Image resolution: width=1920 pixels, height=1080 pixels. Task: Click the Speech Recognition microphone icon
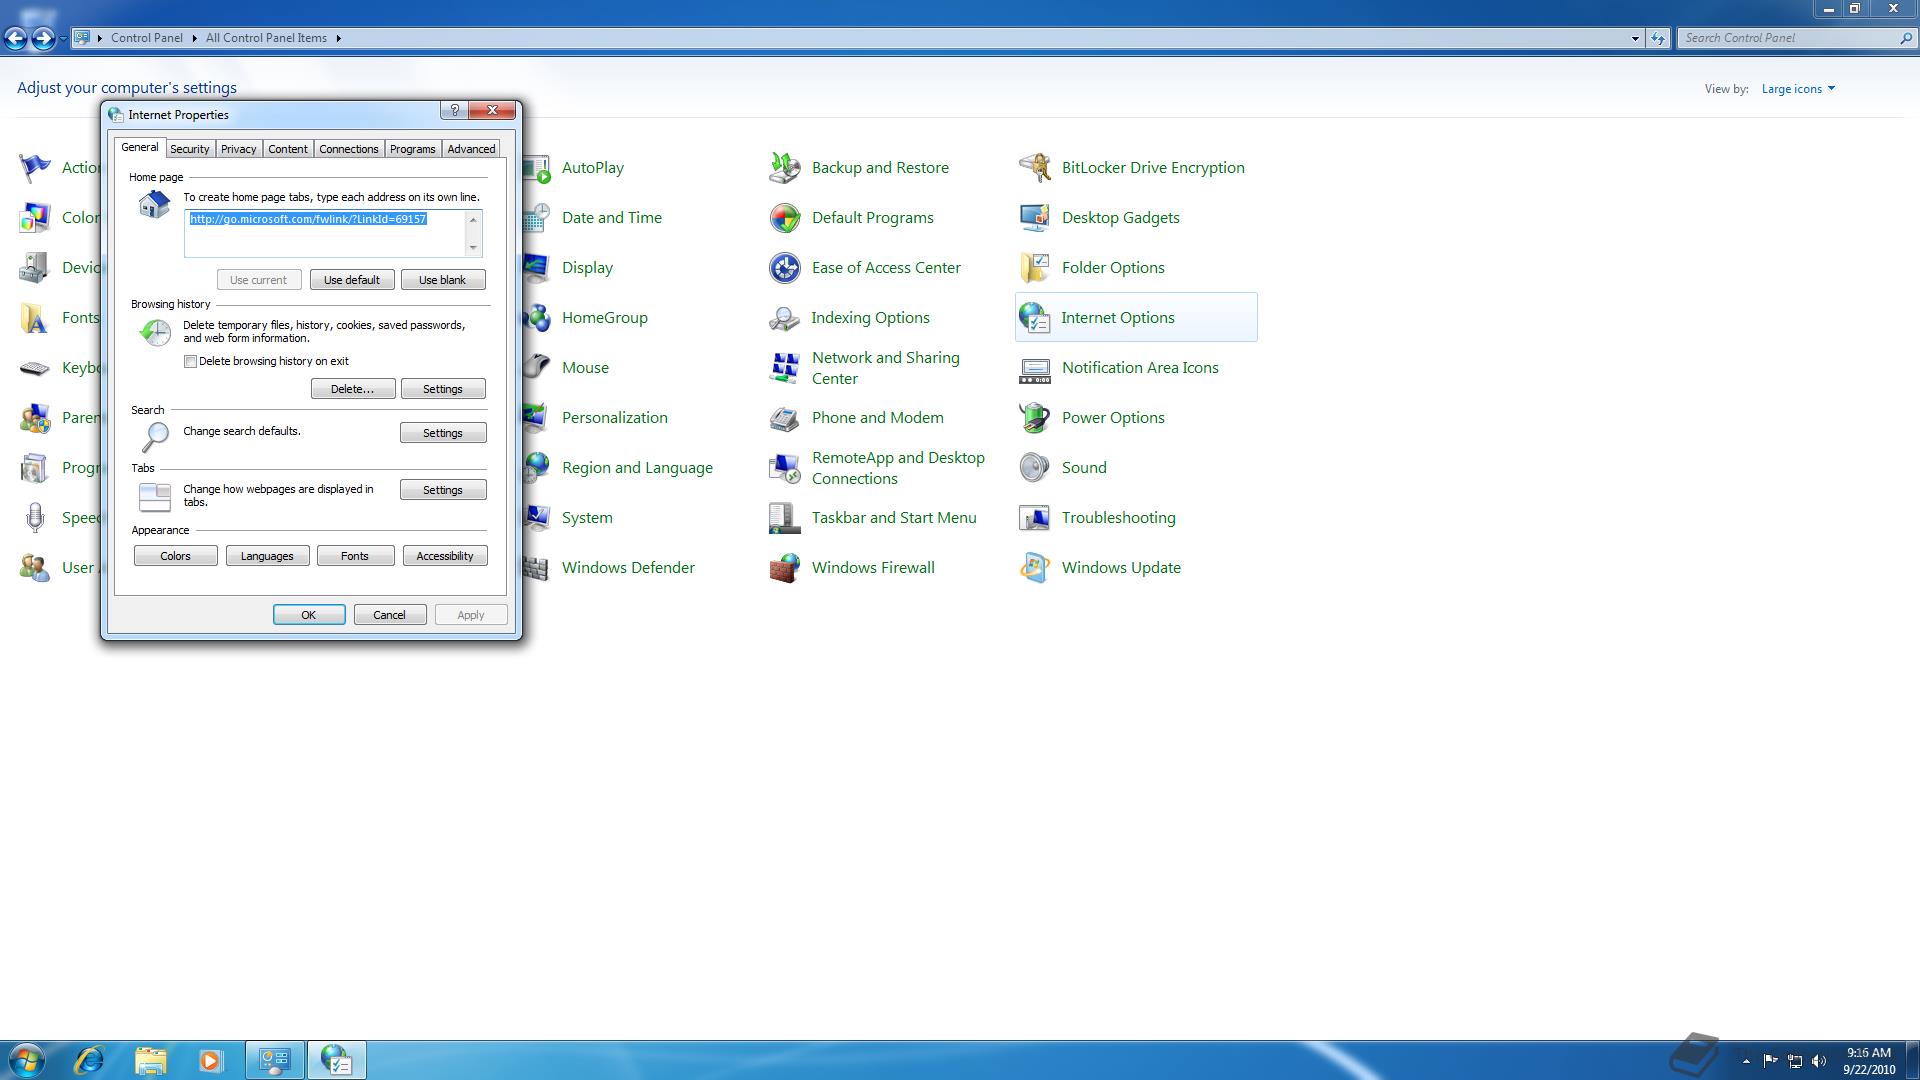tap(35, 518)
